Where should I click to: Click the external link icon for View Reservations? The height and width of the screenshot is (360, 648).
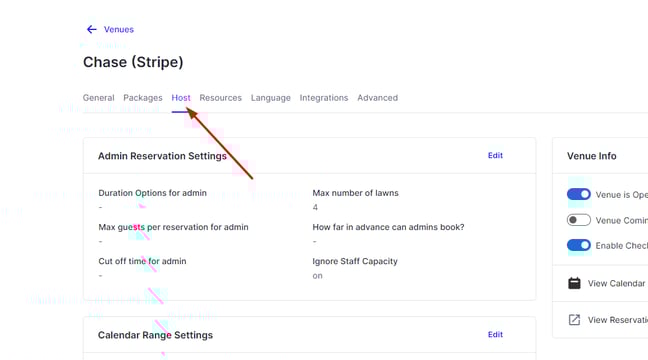574,319
